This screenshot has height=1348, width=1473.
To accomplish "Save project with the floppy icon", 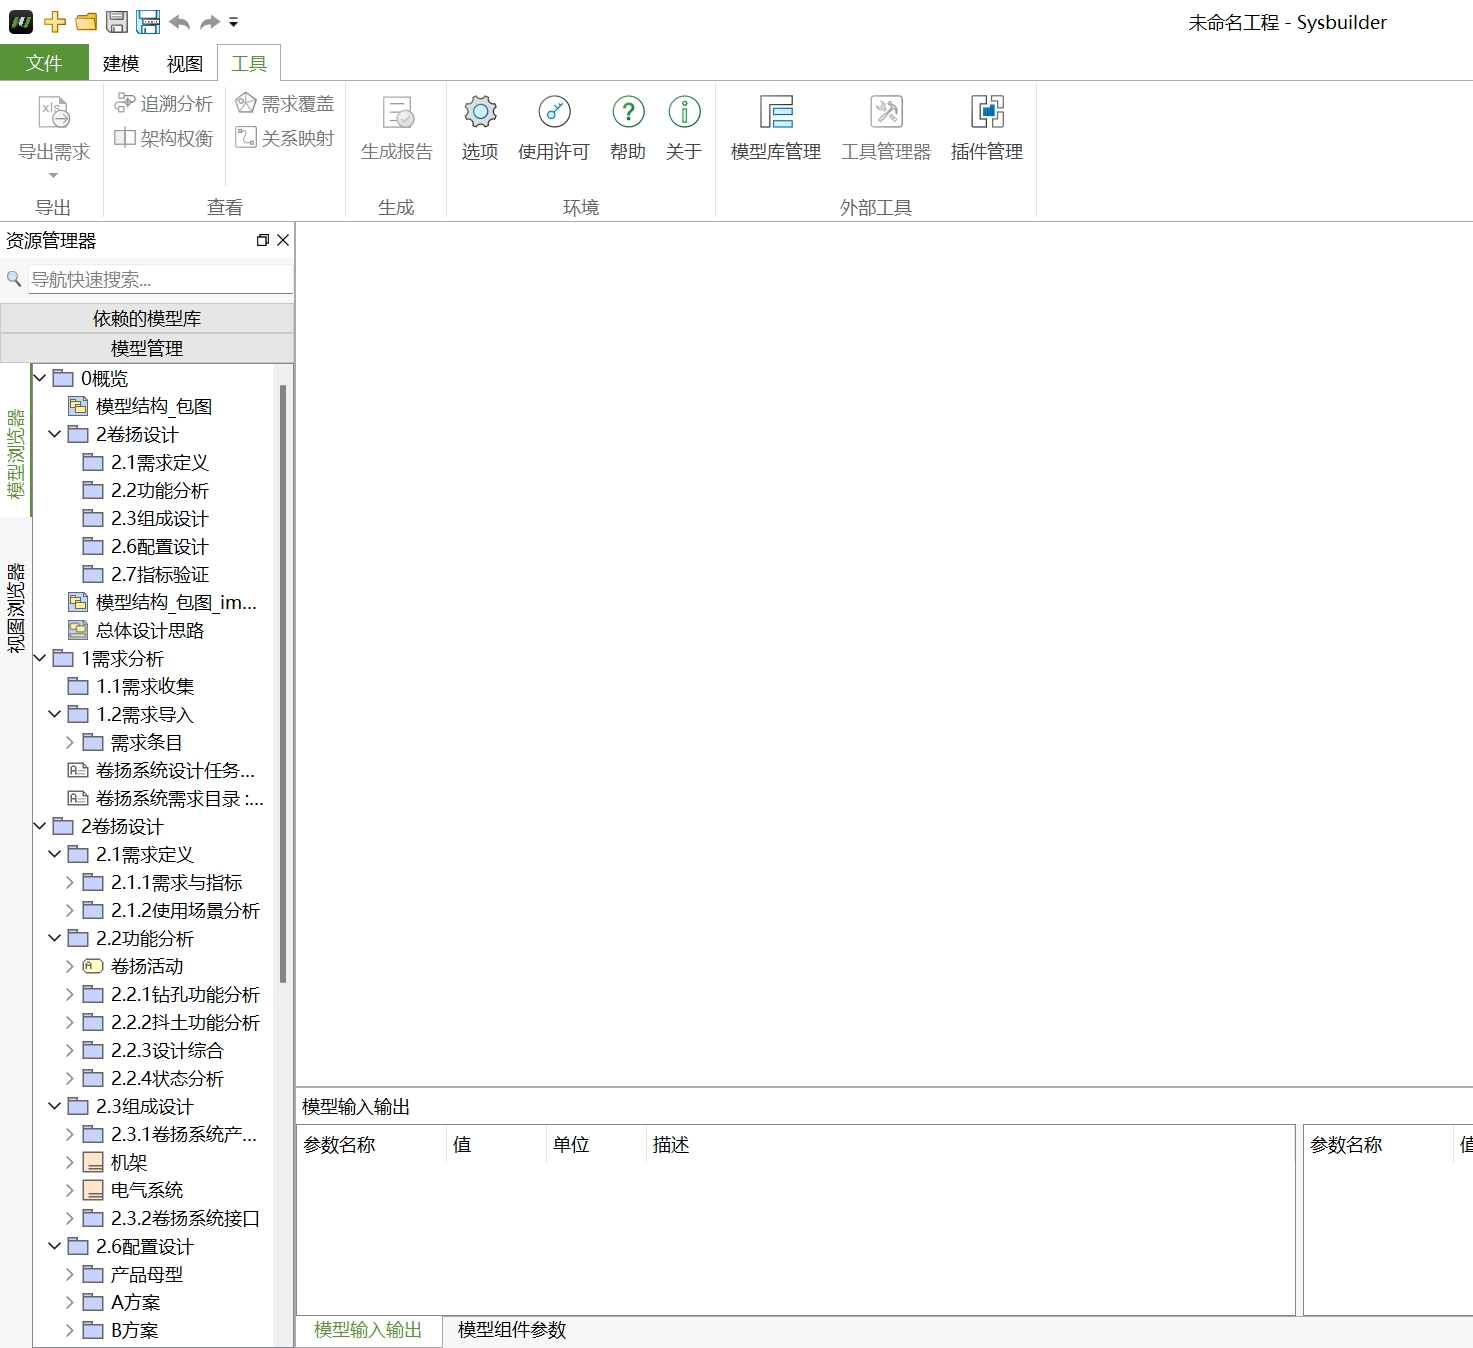I will tap(117, 21).
